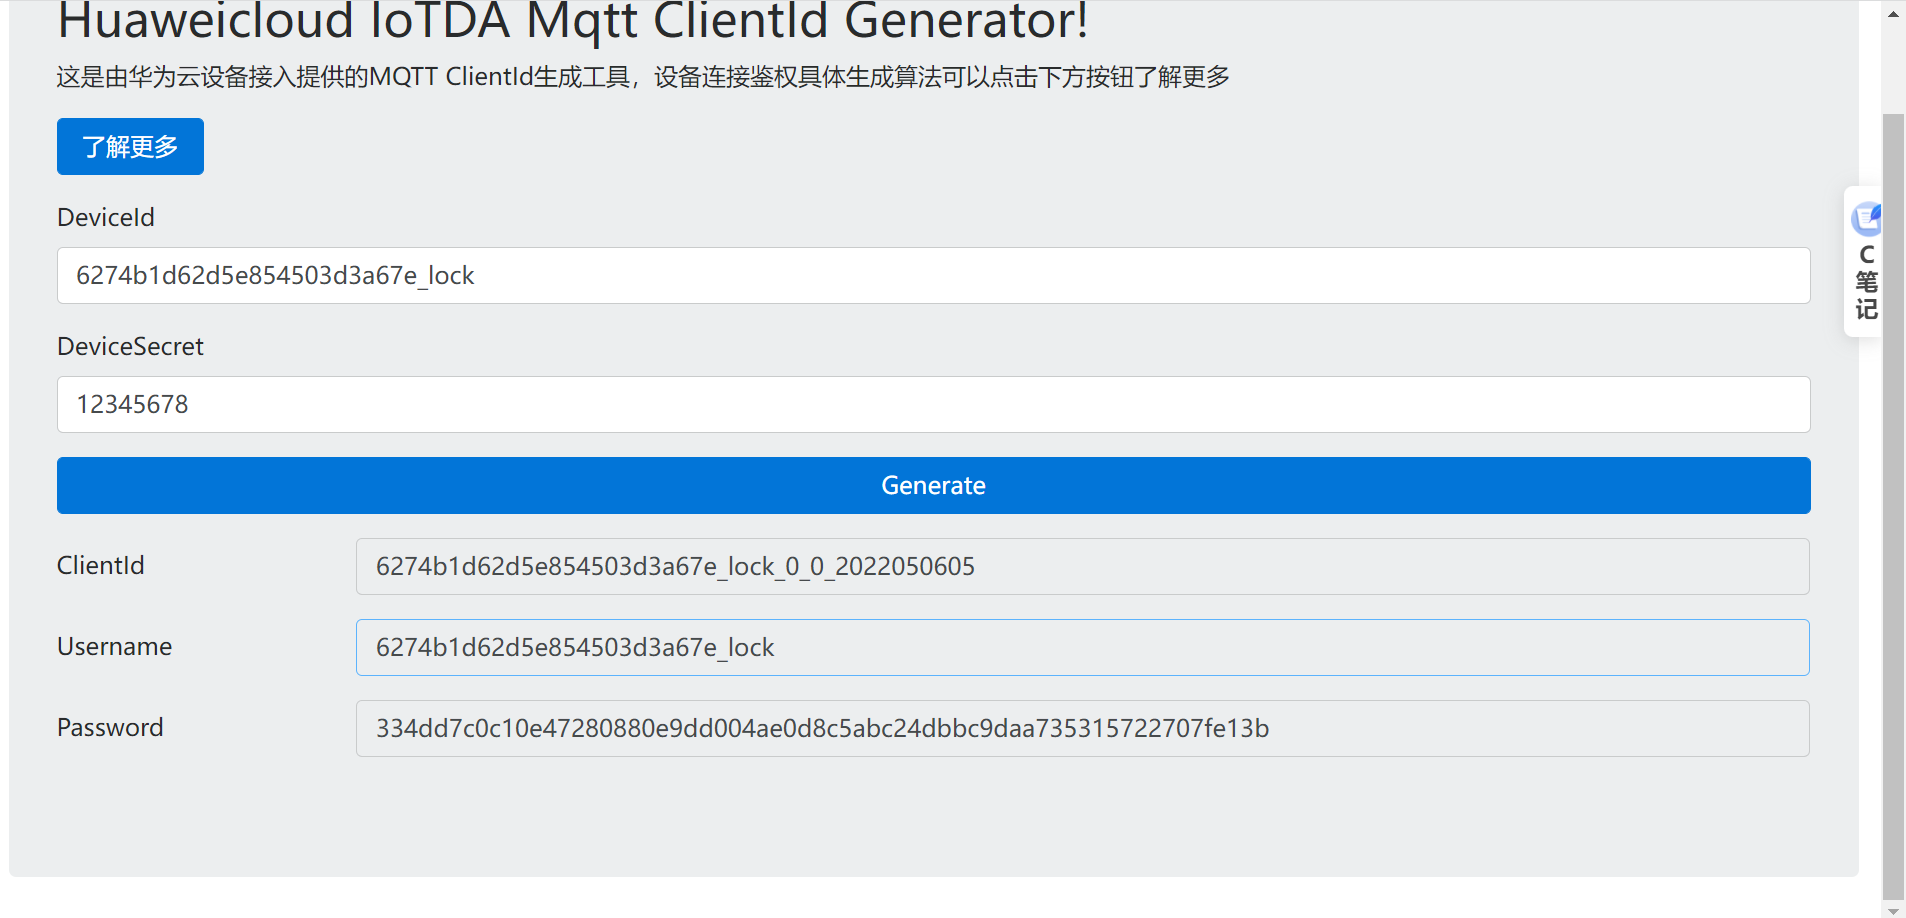Click the scrollbar up arrow

pos(1893,14)
